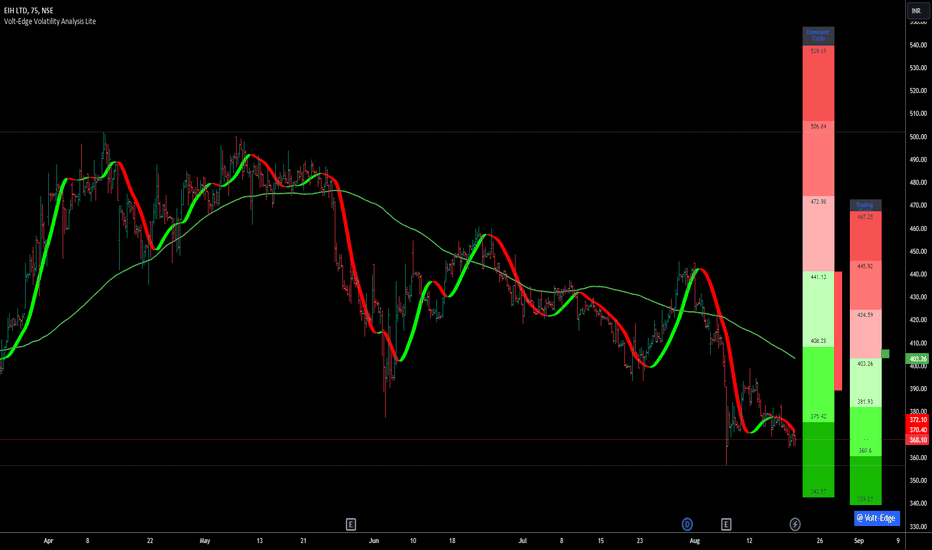Click the 330.00 price scale value
932x550 pixels.
click(918, 526)
